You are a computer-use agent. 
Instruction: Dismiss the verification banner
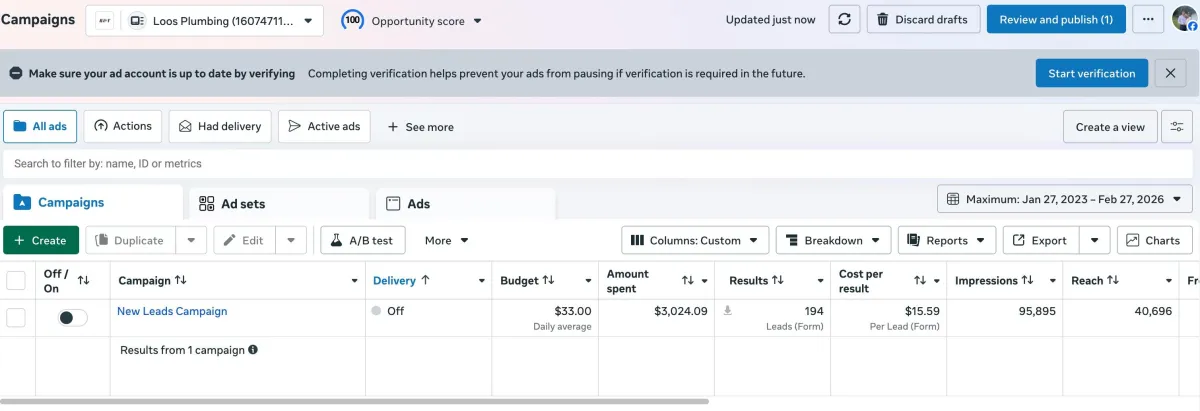[1170, 73]
